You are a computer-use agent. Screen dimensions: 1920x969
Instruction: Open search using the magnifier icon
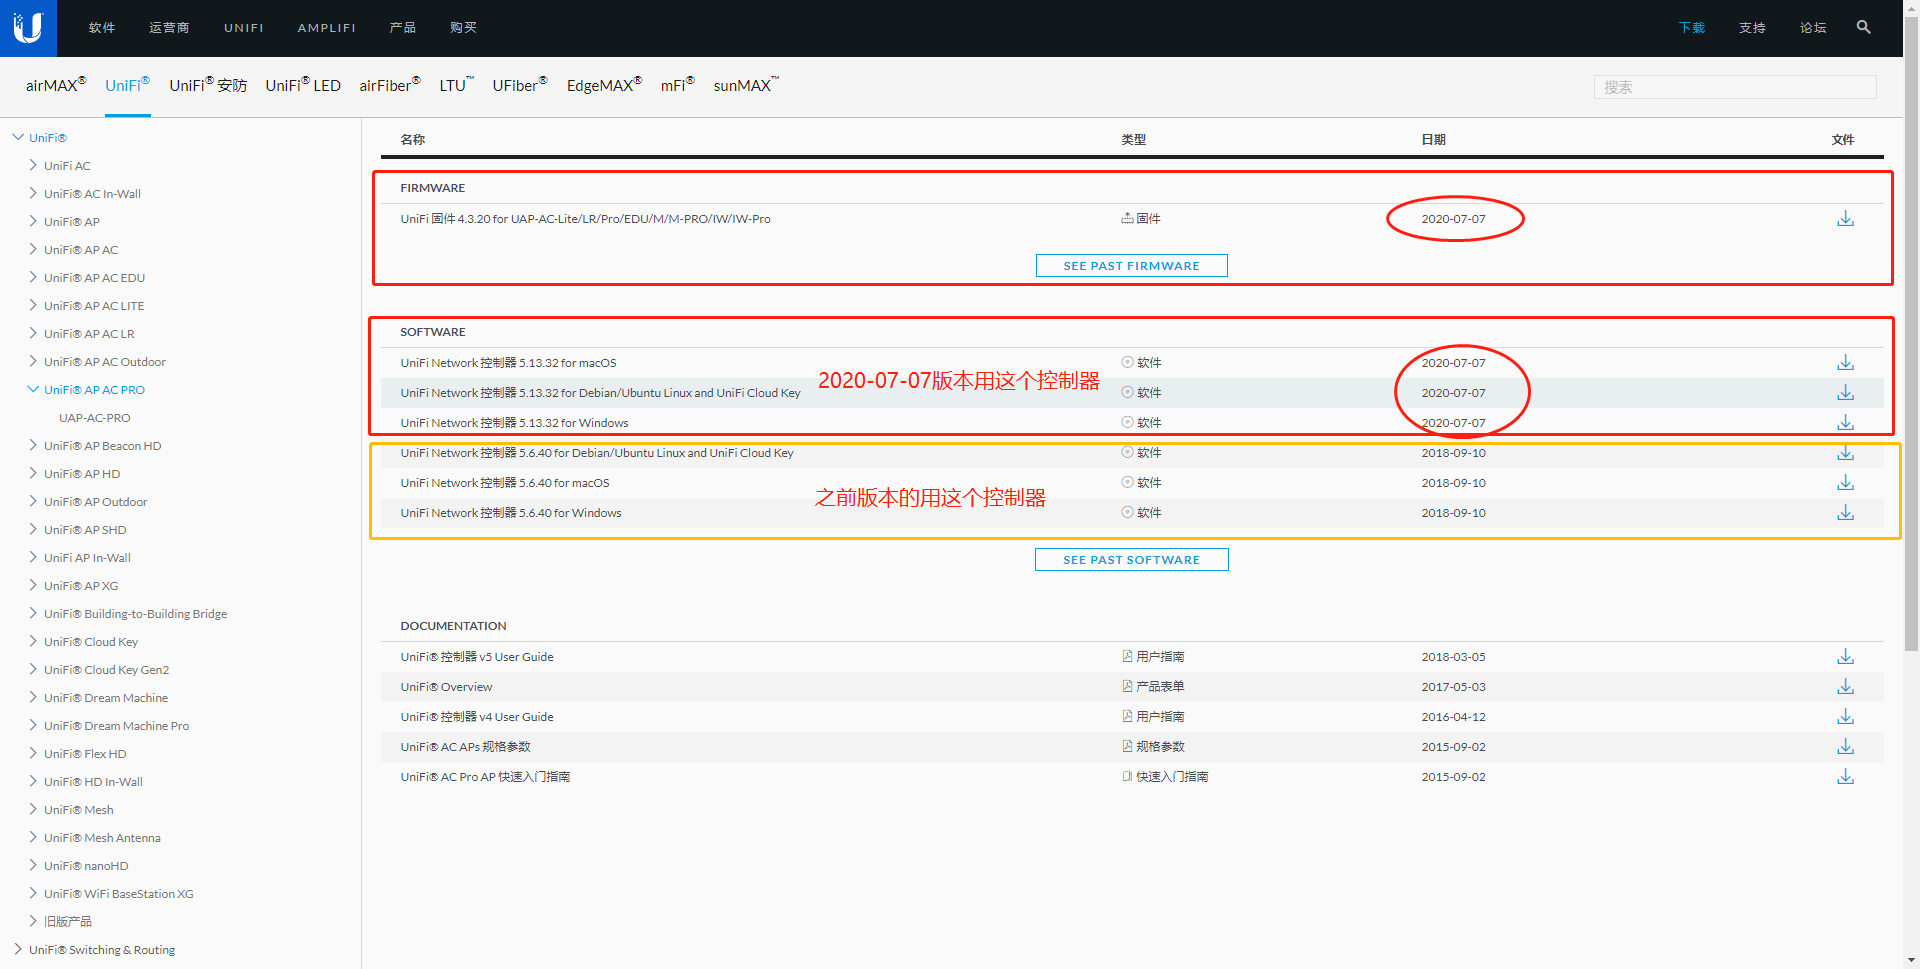(x=1863, y=27)
